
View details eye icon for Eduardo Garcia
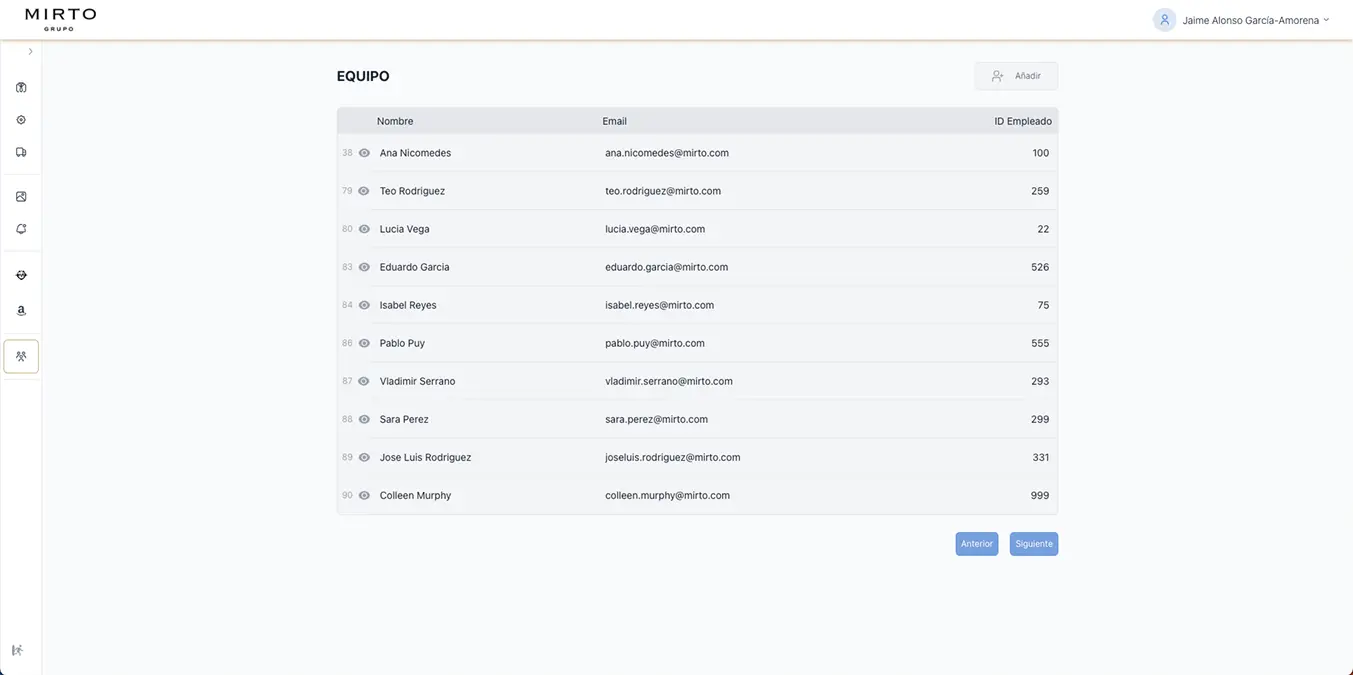tap(364, 267)
